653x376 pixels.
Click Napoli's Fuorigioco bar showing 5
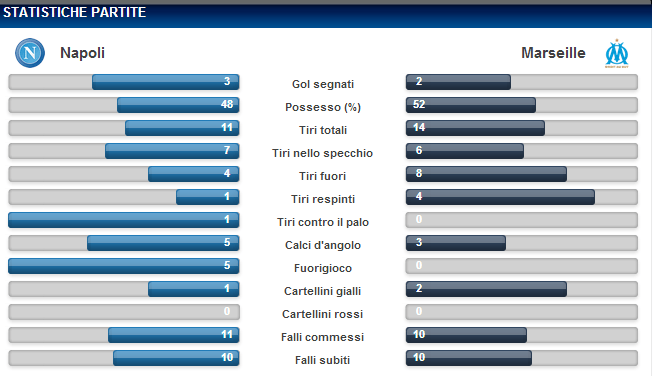pyautogui.click(x=124, y=266)
